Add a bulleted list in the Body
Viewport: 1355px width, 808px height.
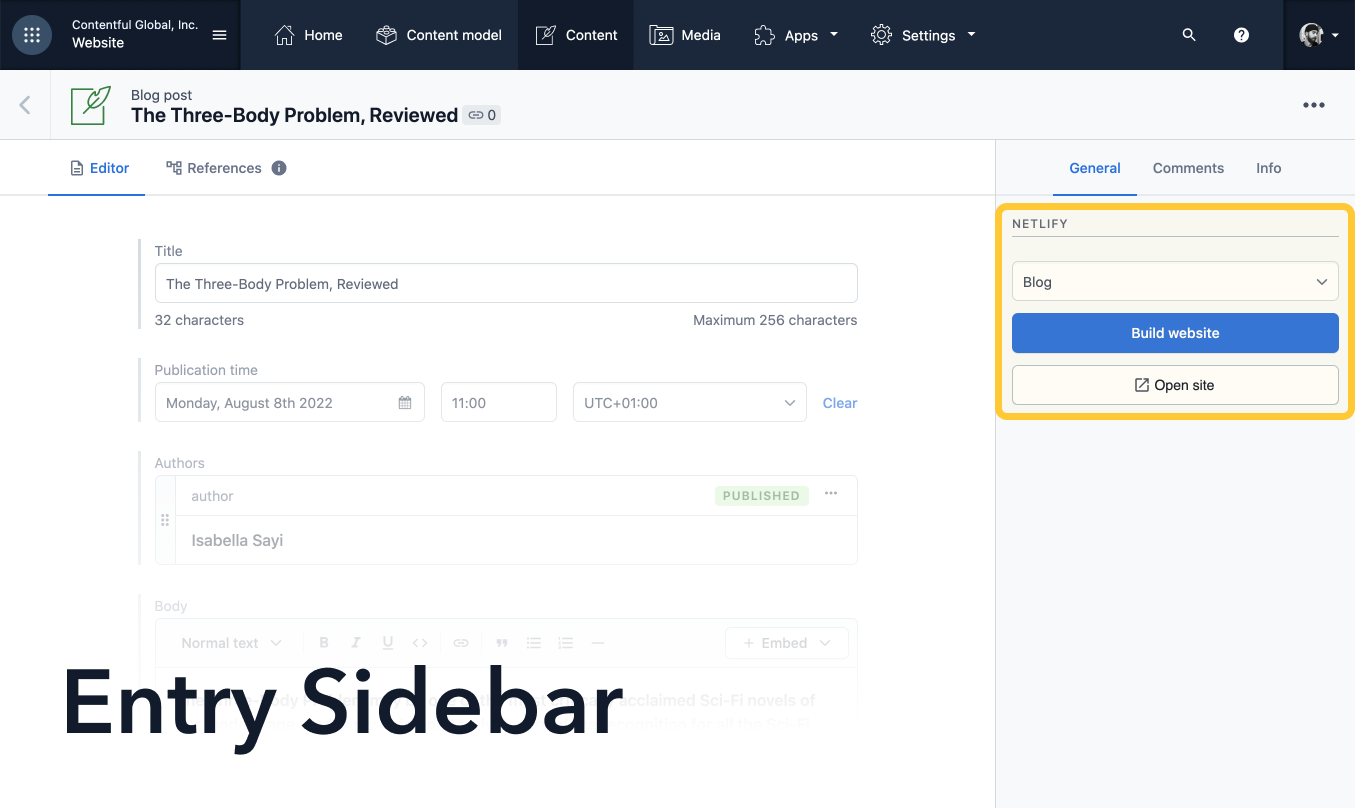[x=533, y=642]
